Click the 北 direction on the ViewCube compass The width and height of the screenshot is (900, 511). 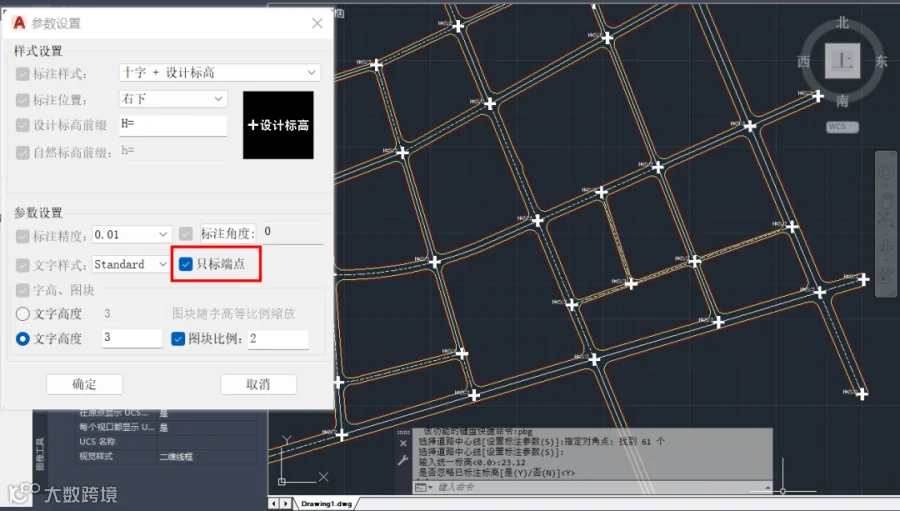pyautogui.click(x=842, y=23)
